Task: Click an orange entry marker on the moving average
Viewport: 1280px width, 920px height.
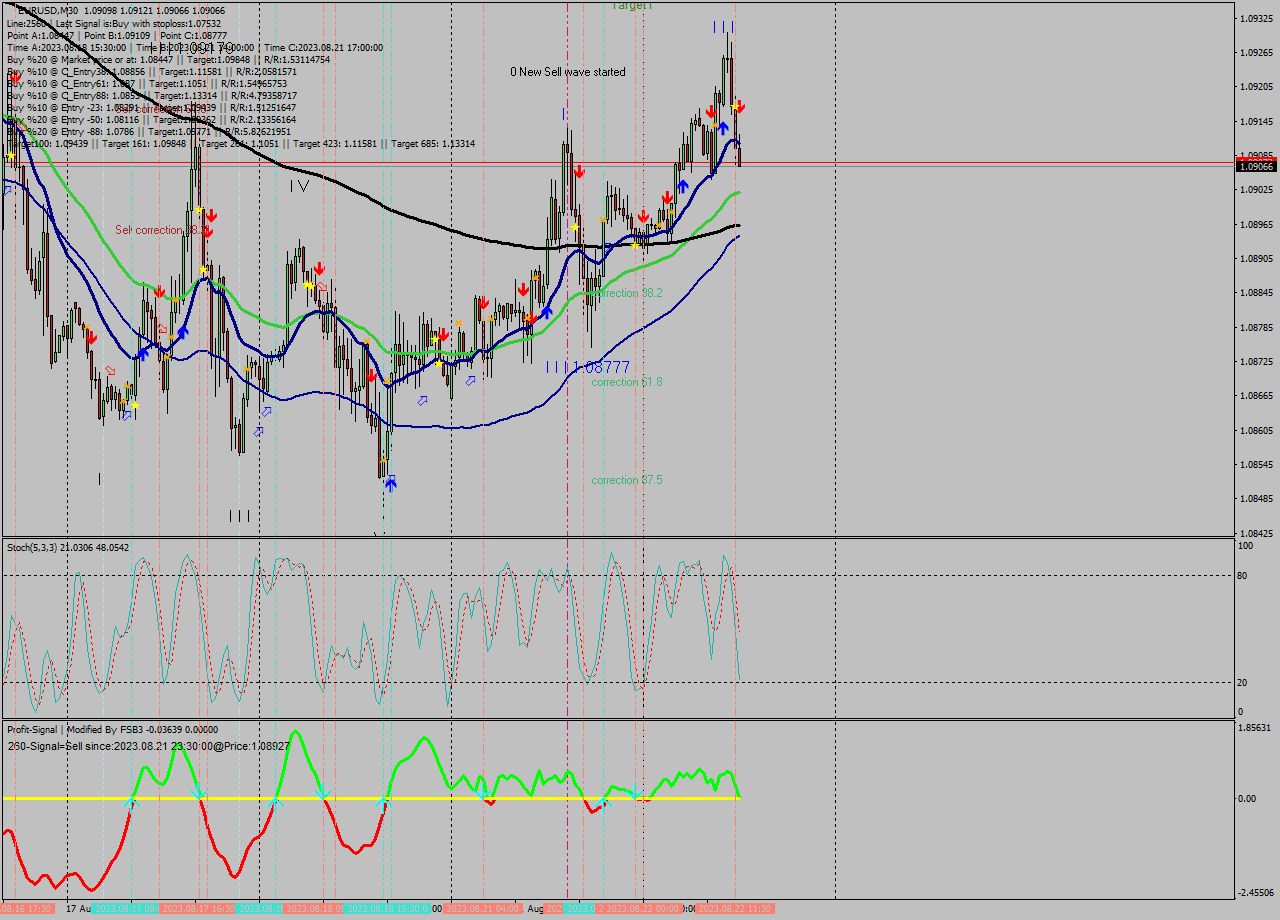Action: tap(715, 125)
